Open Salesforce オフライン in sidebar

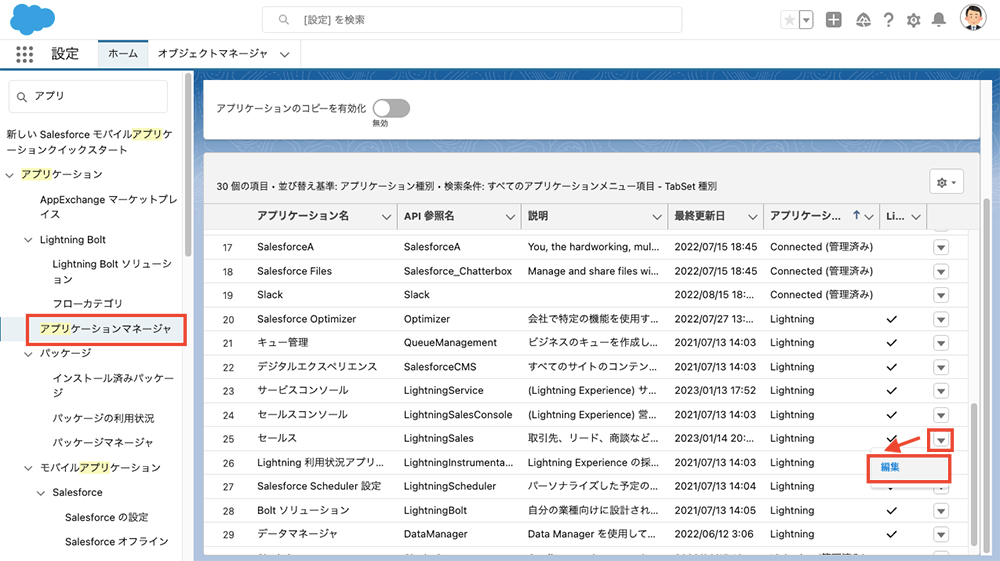(x=117, y=542)
